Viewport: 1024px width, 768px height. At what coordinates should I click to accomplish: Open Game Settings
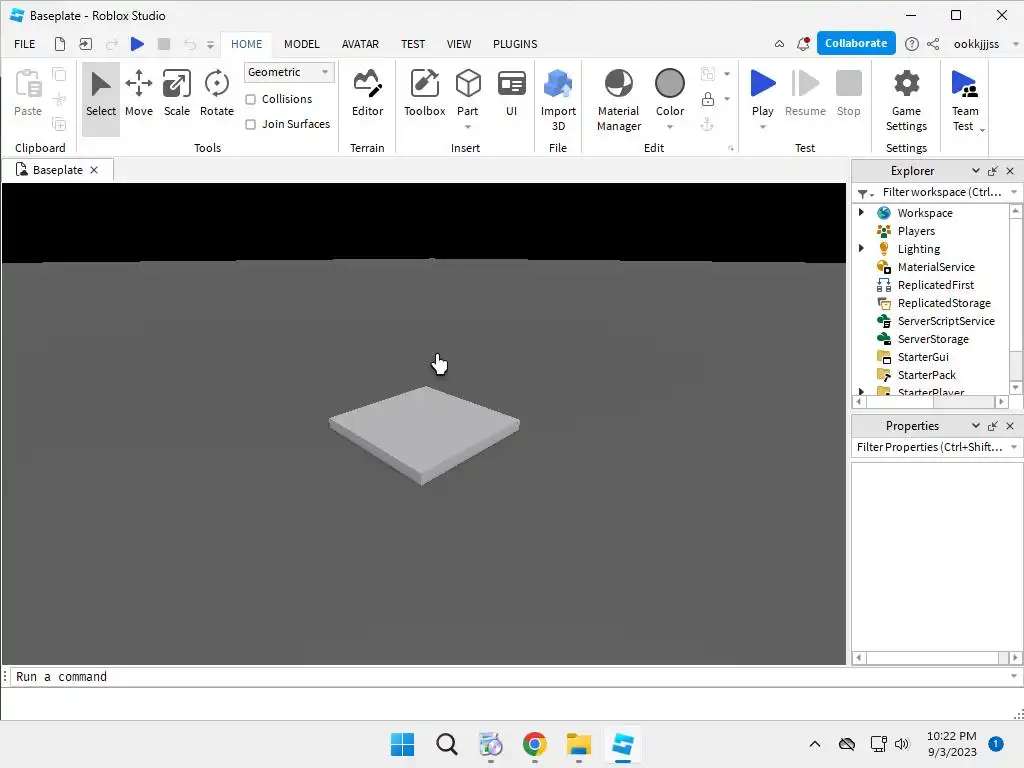[906, 99]
